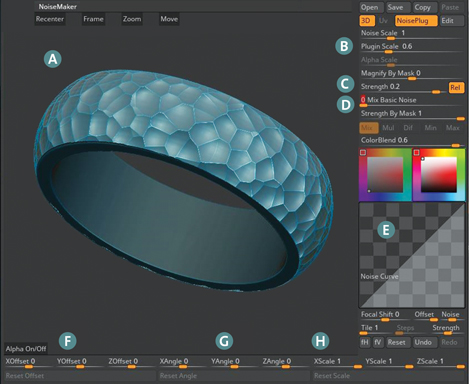Select the Mix blend mode

(369, 128)
